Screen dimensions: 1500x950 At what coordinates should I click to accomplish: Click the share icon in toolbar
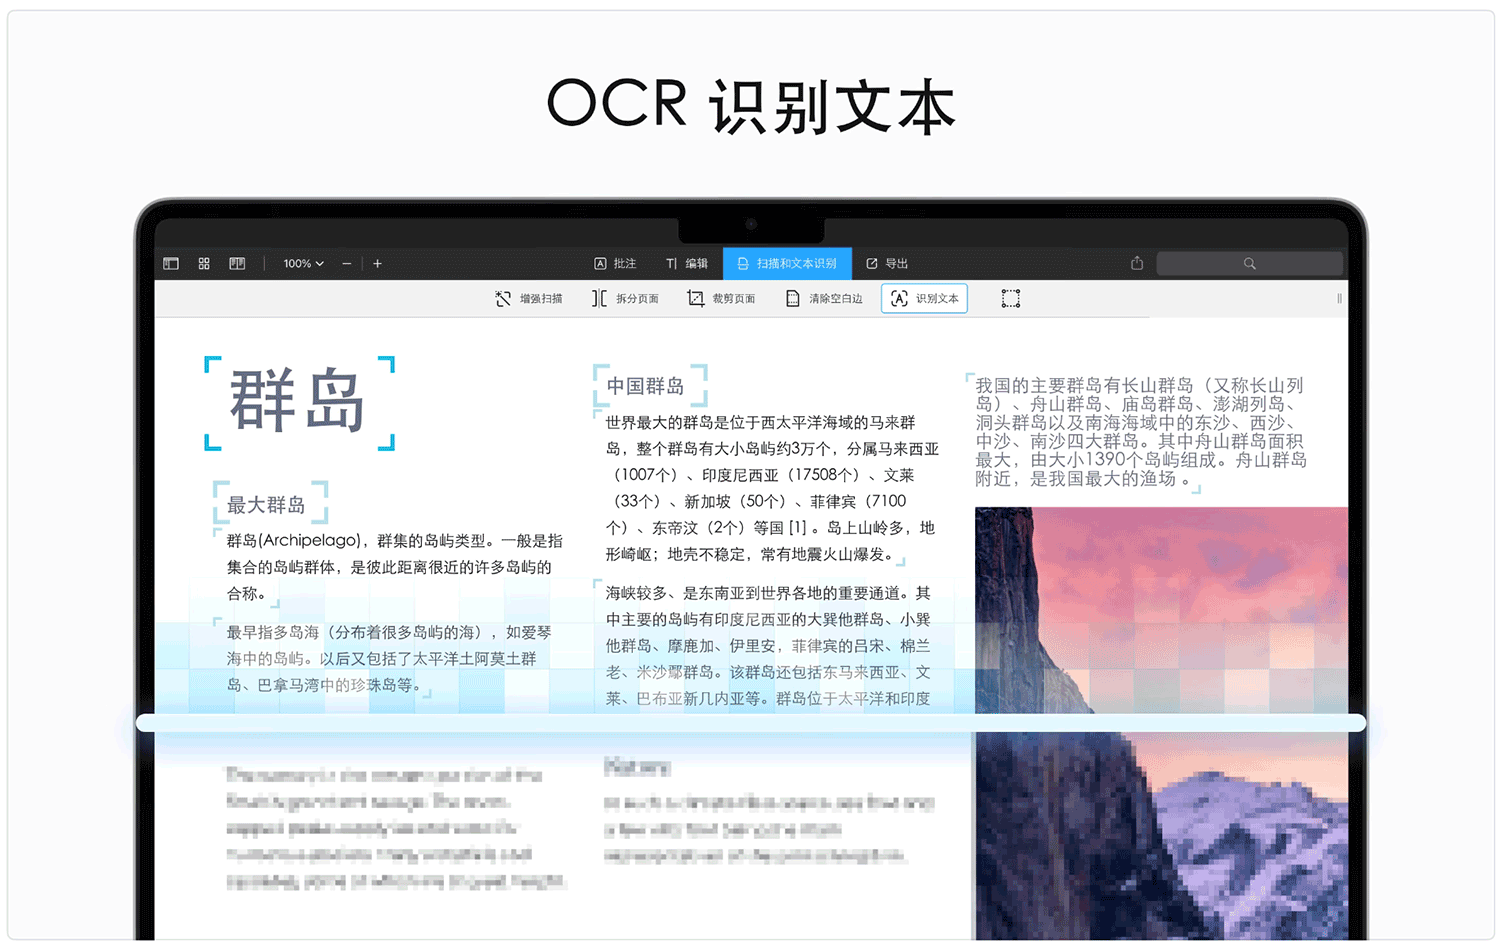click(1137, 263)
